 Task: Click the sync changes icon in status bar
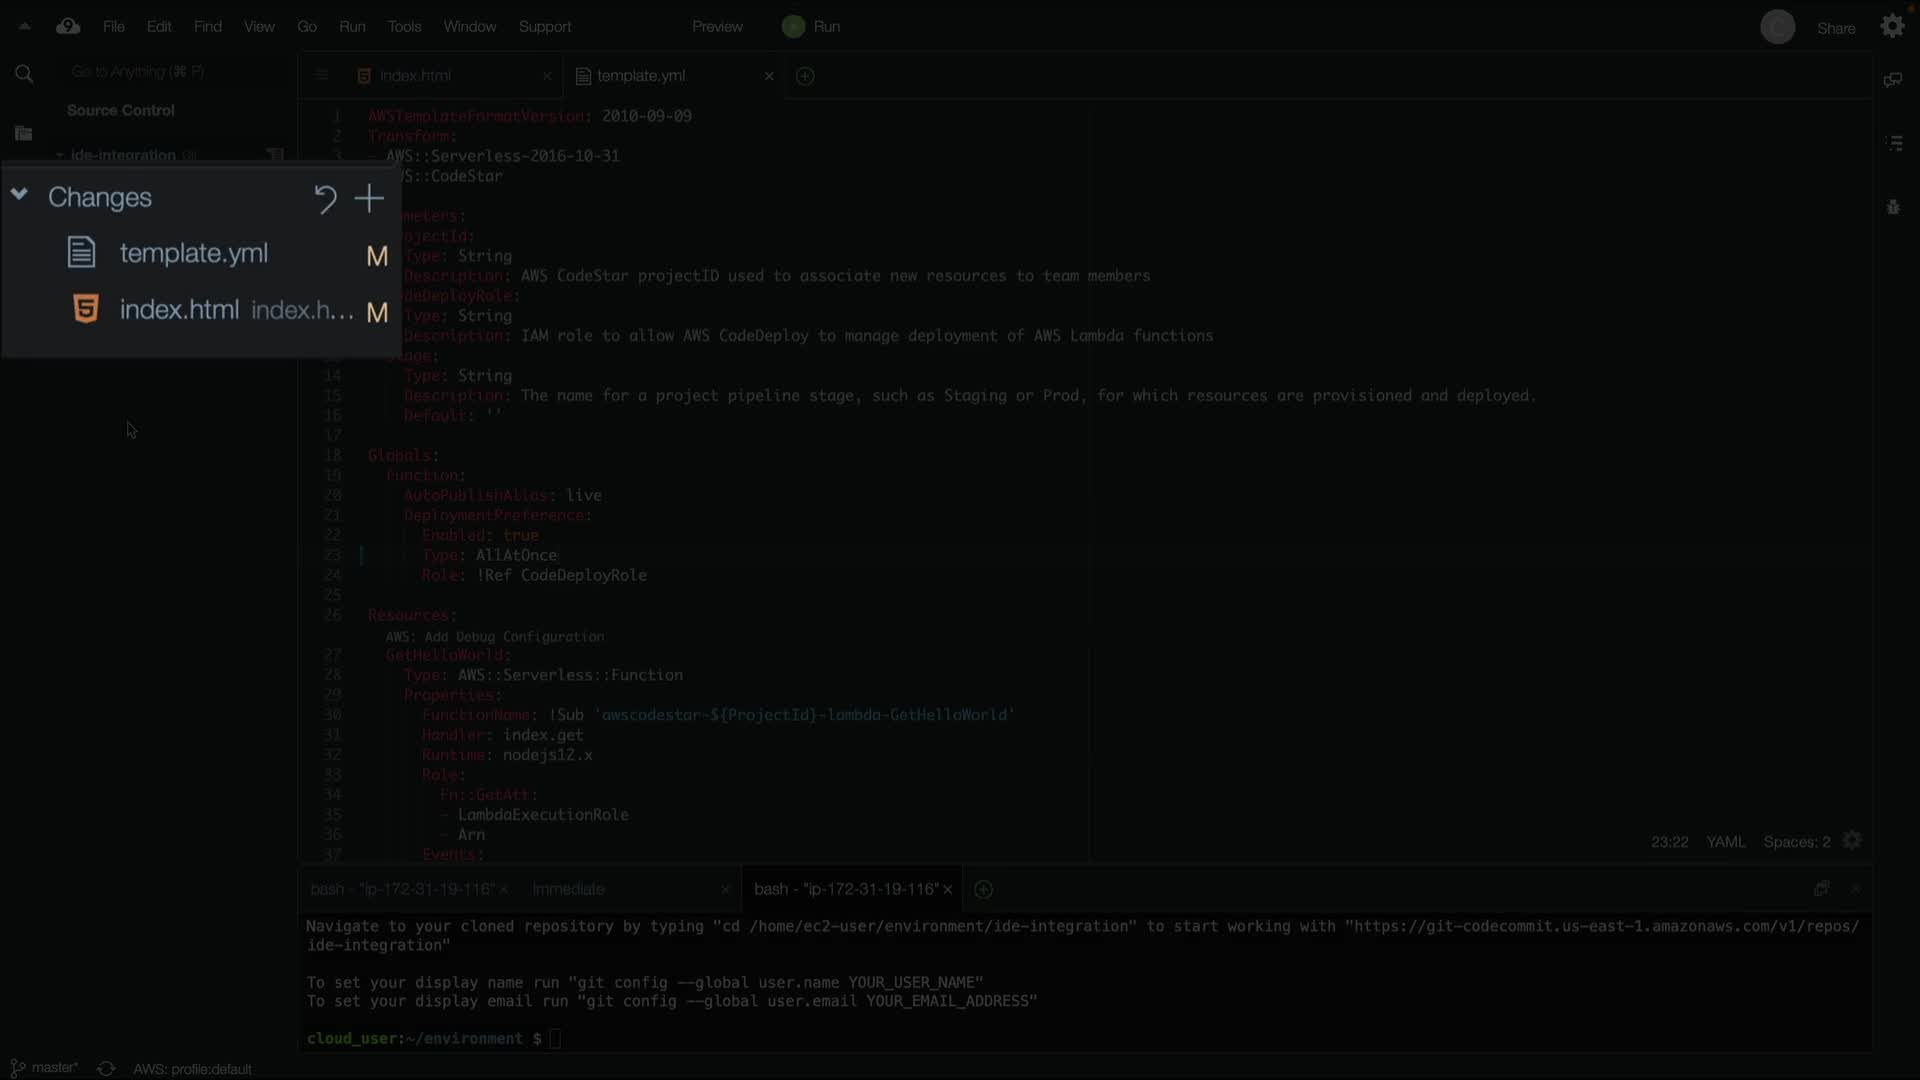(106, 1068)
